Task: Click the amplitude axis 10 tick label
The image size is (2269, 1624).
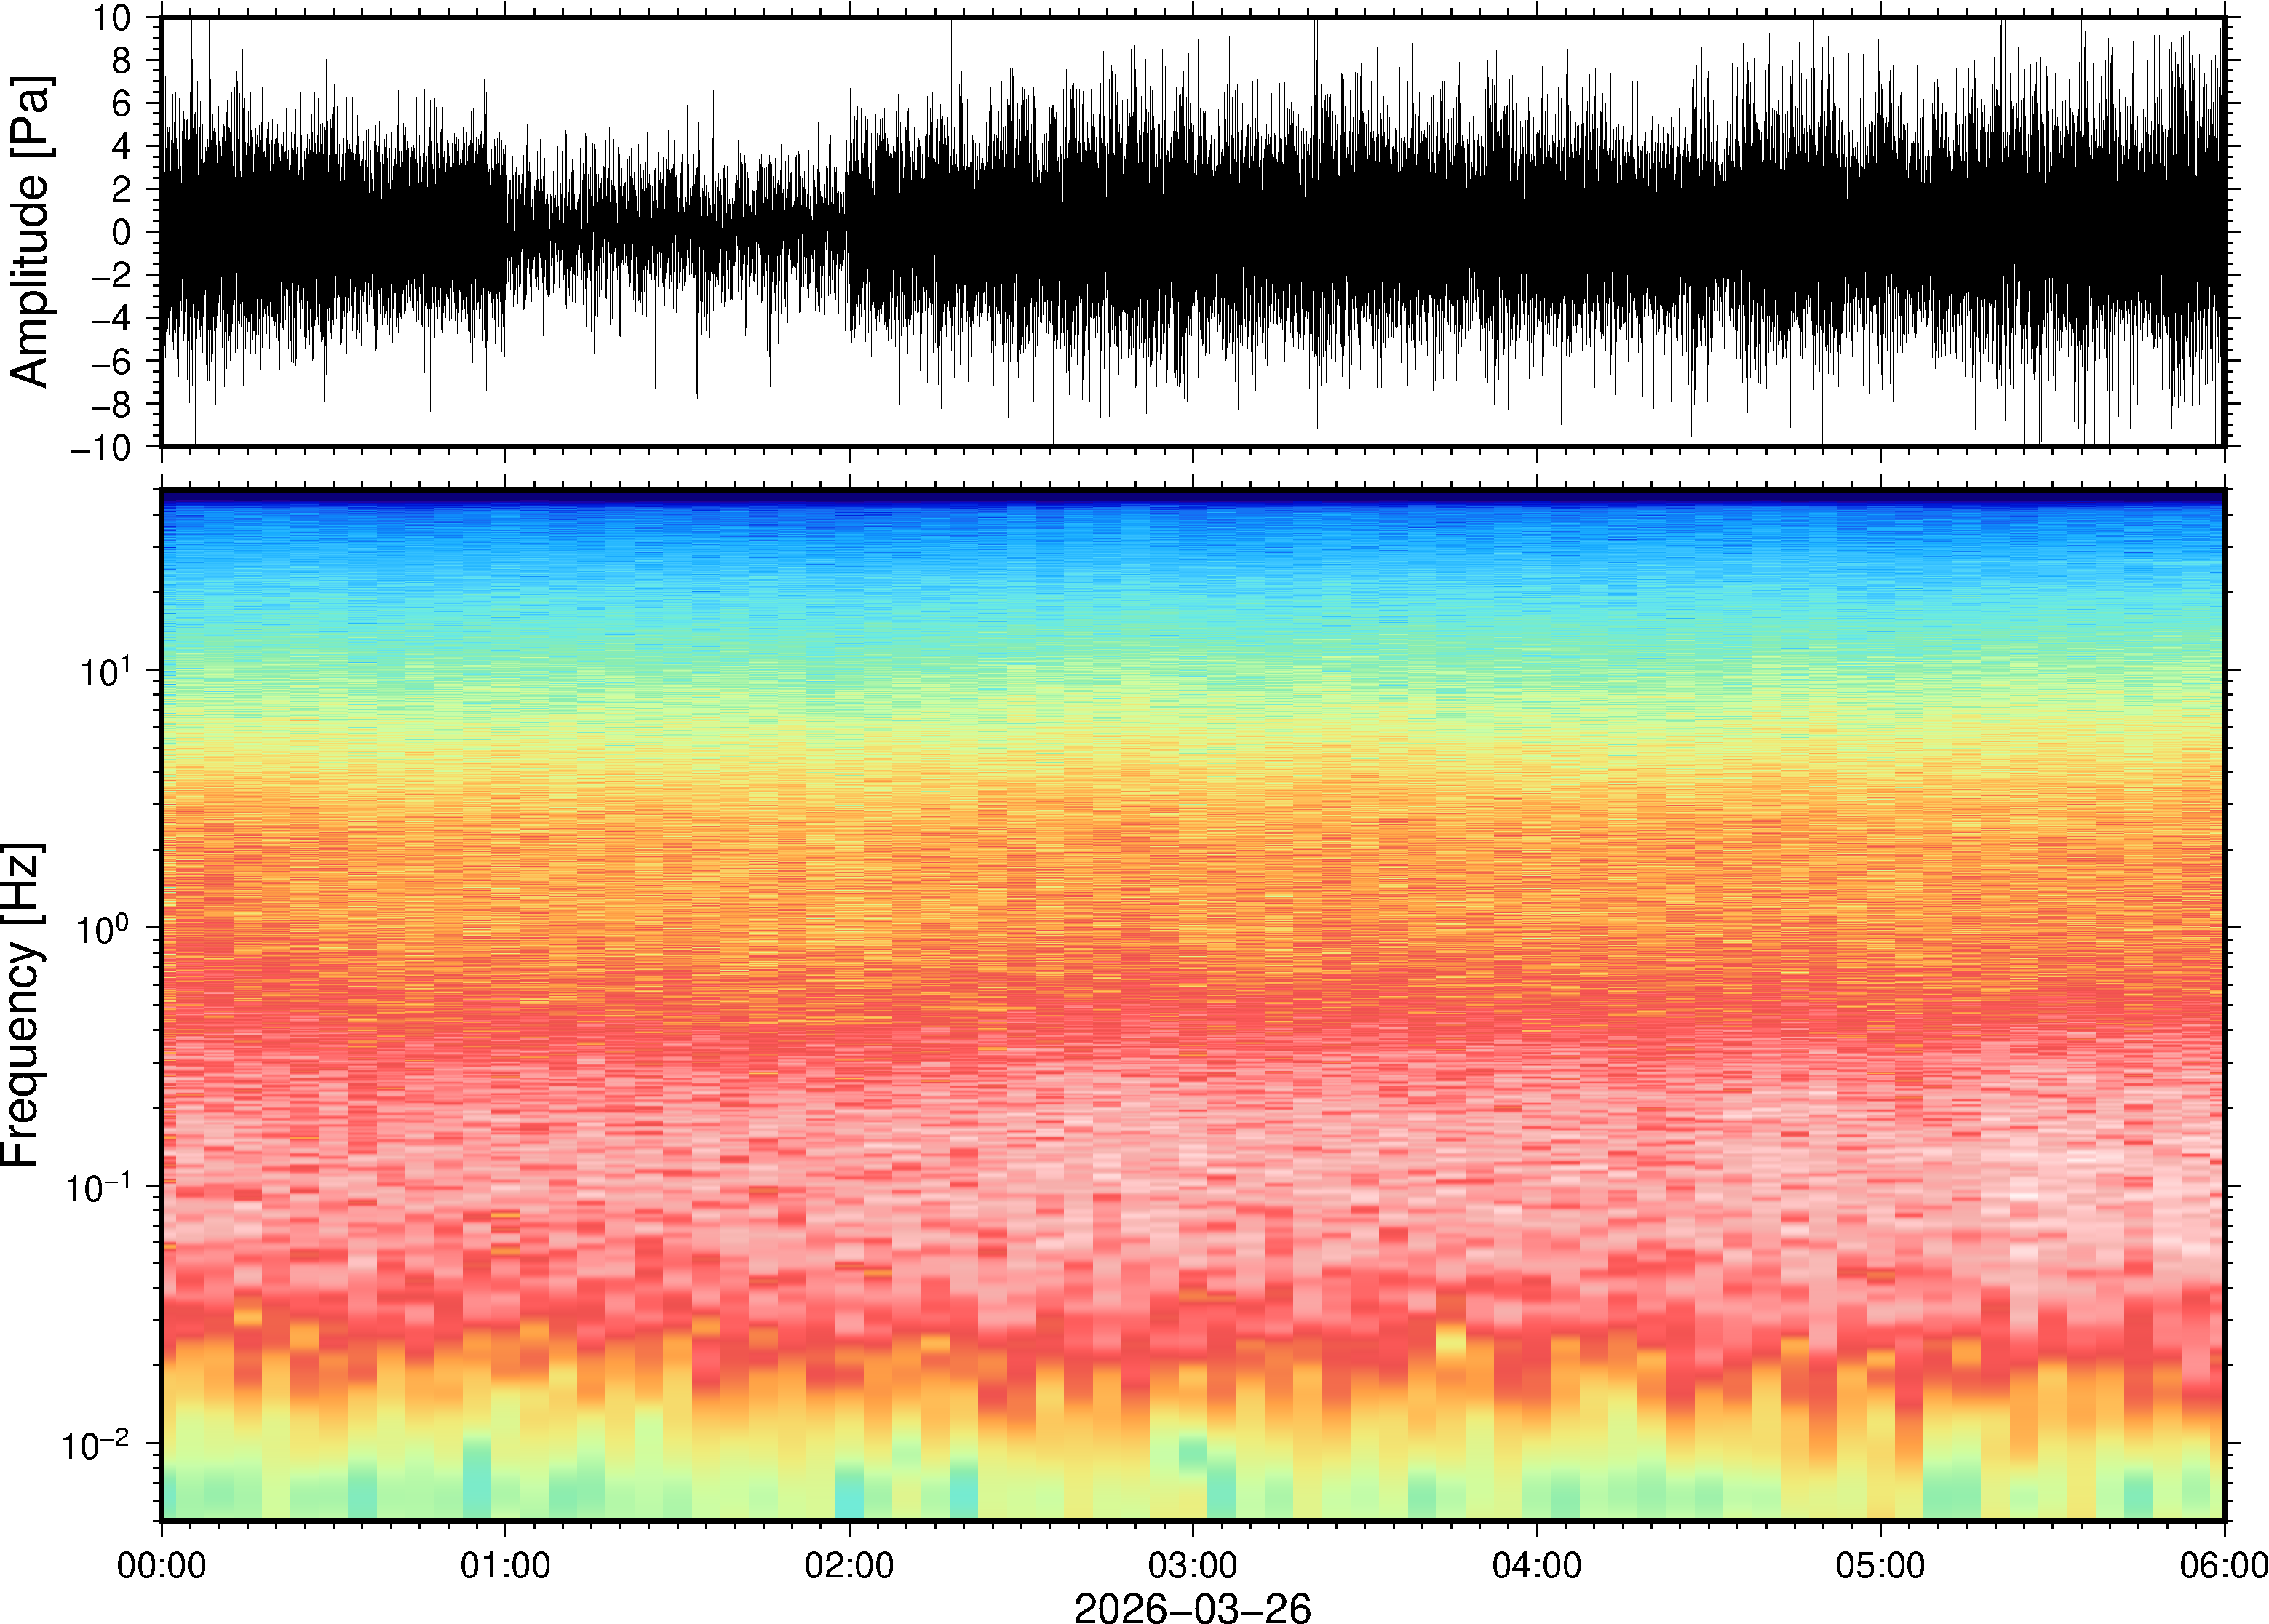Action: [112, 17]
